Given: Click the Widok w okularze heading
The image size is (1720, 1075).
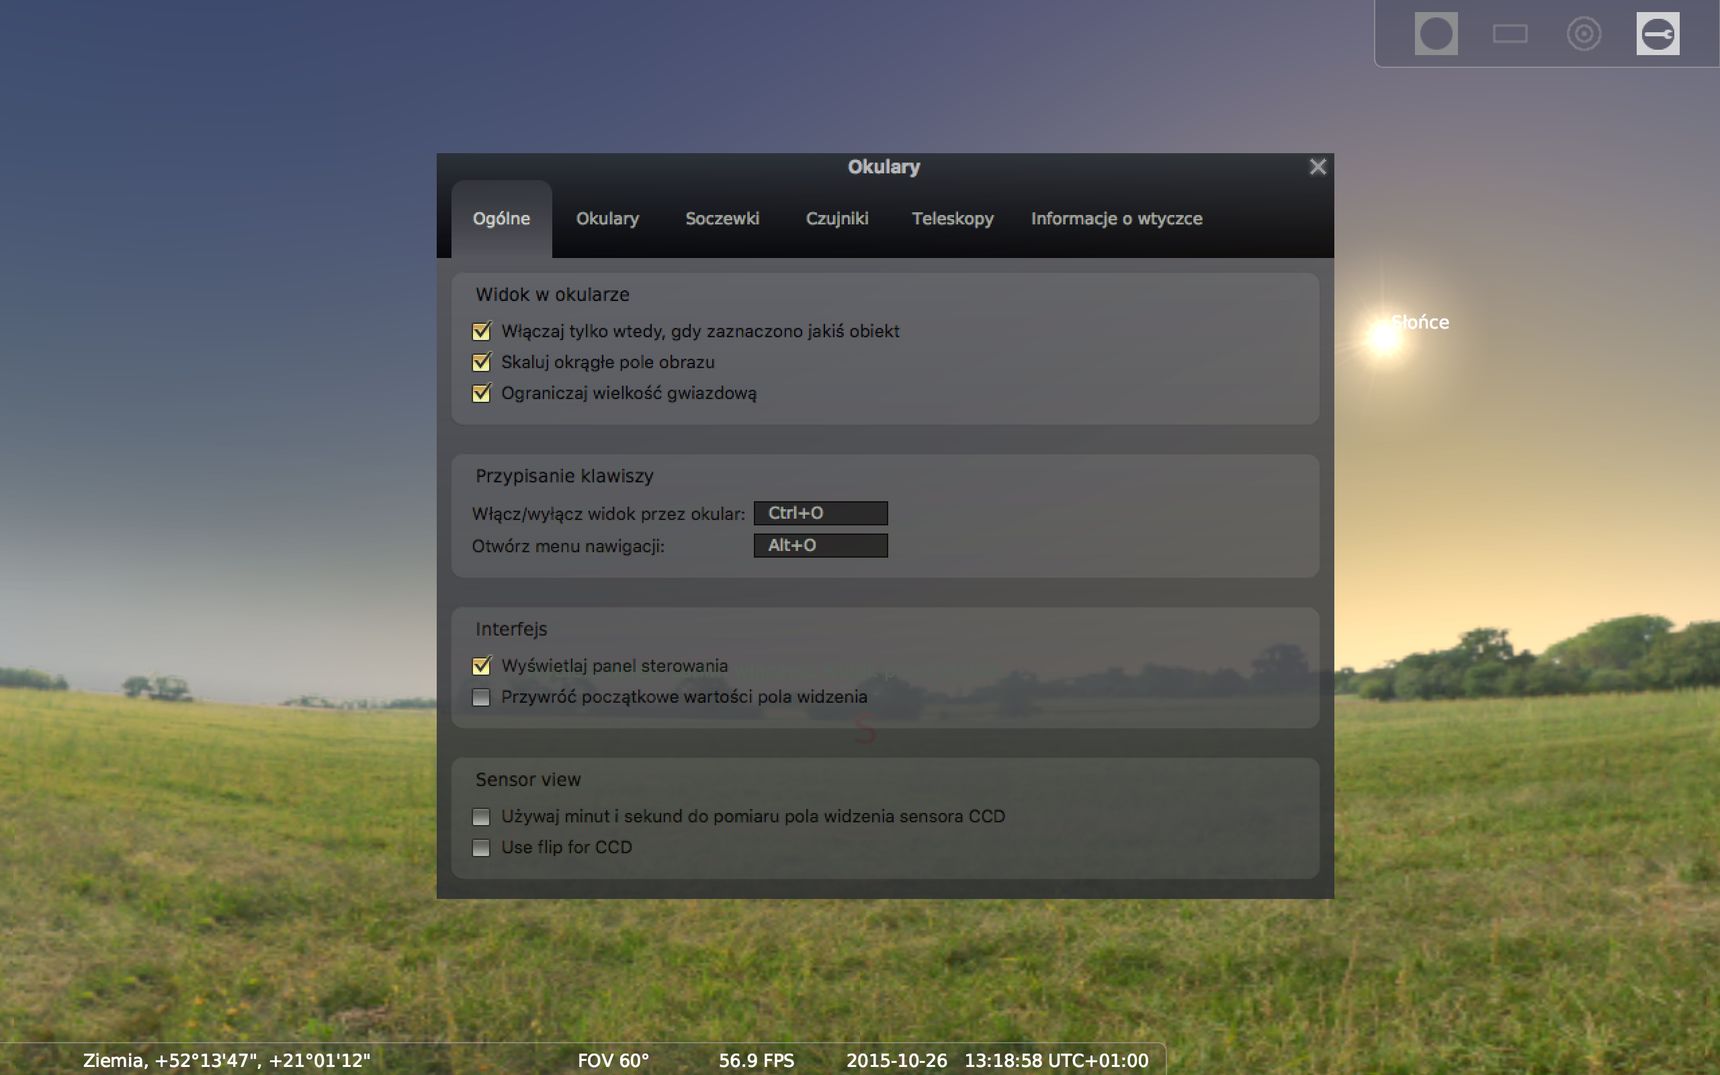Looking at the screenshot, I should pyautogui.click(x=552, y=295).
